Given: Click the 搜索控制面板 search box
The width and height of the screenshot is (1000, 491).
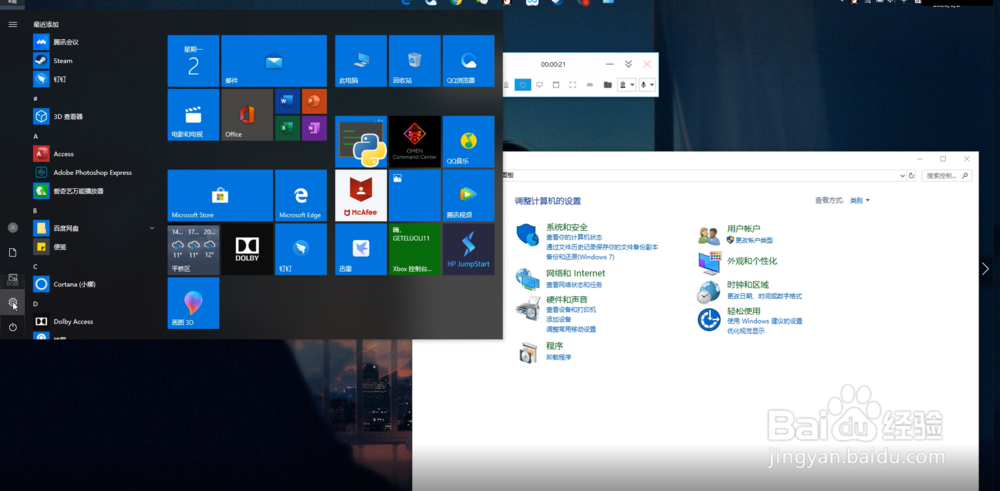Looking at the screenshot, I should 946,175.
